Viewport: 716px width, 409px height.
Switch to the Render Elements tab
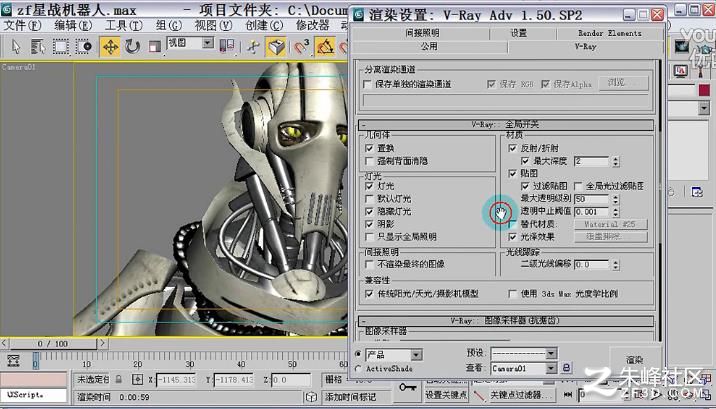610,33
